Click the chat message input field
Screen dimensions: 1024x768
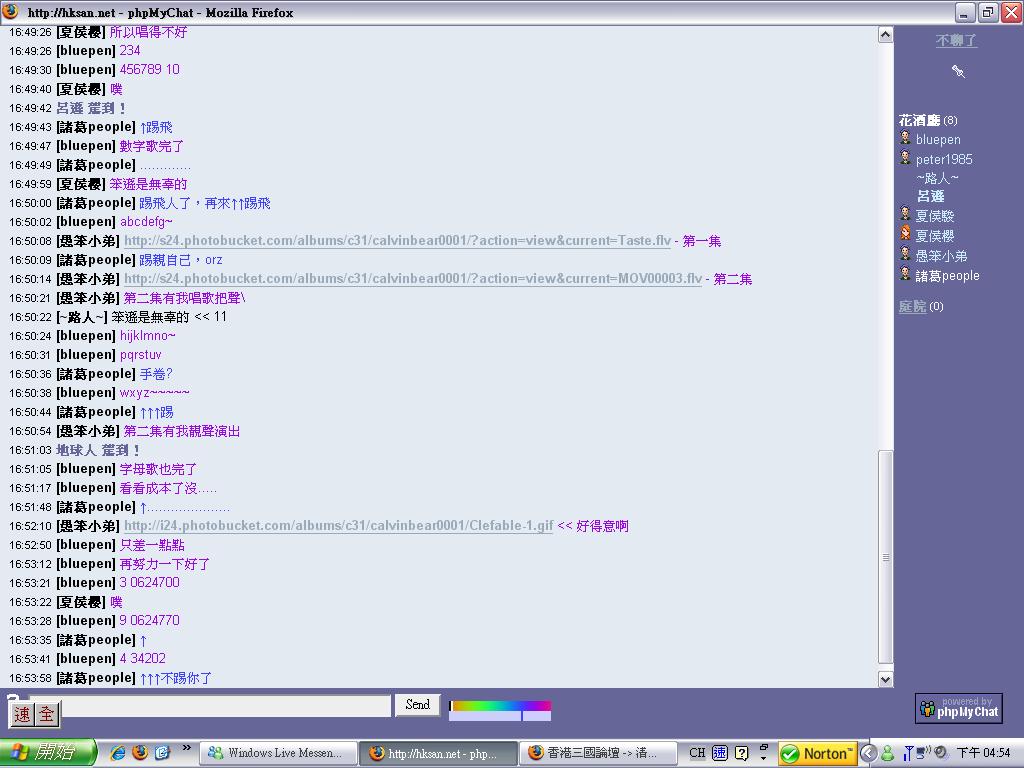(210, 706)
